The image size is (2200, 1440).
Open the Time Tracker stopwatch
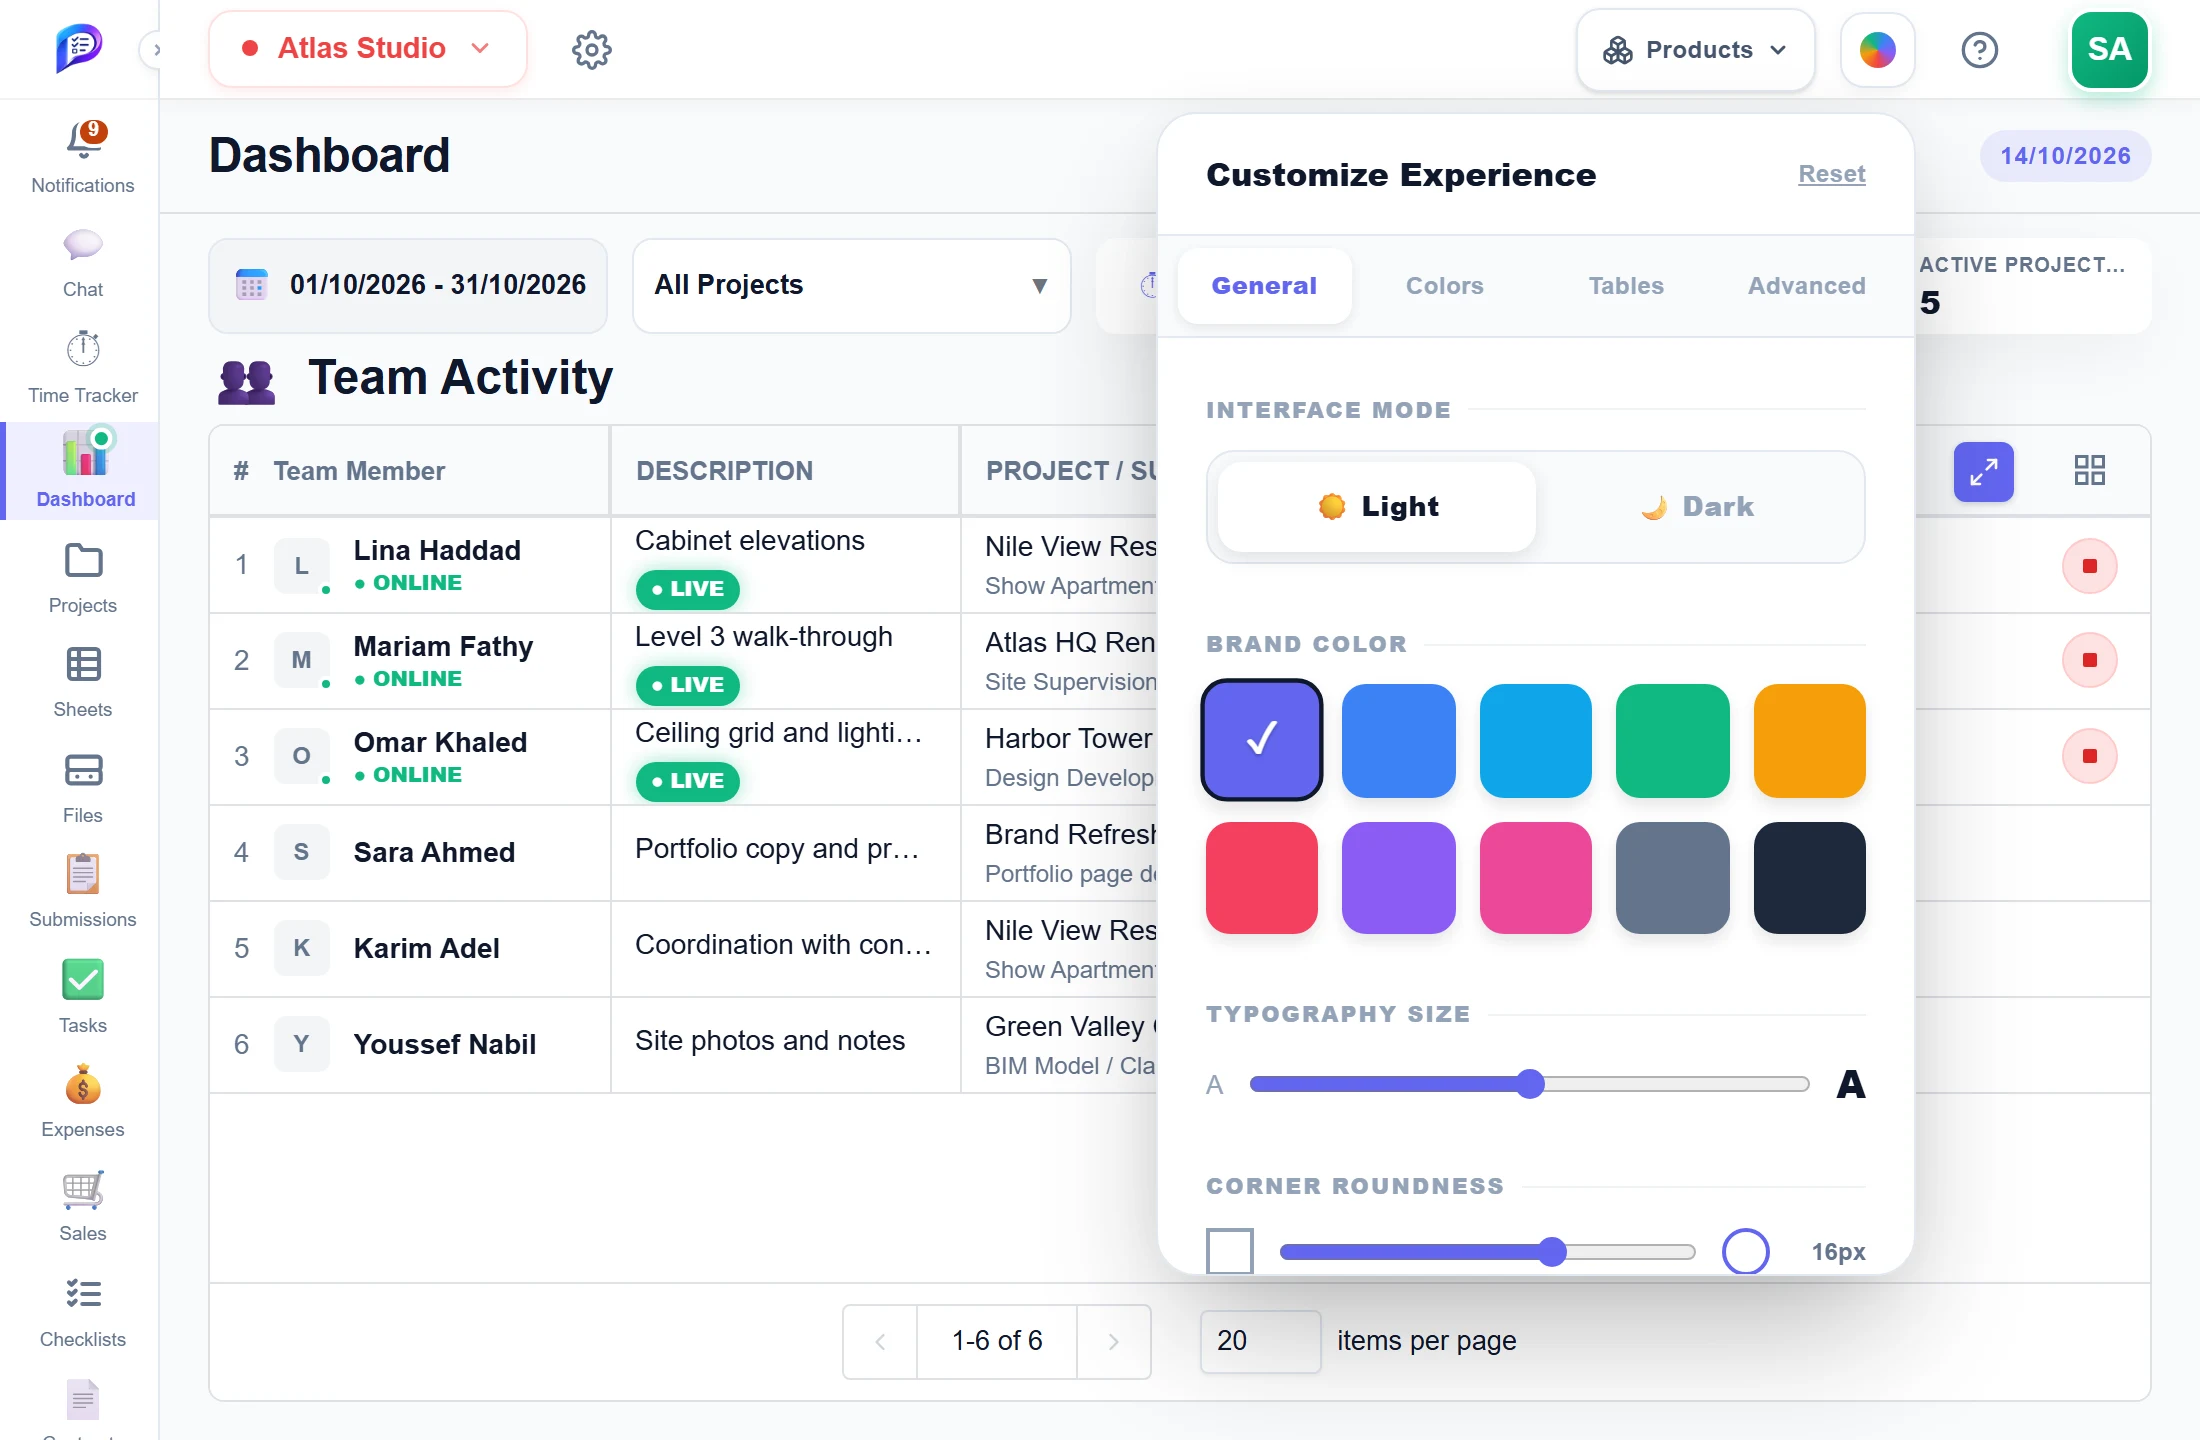(x=83, y=349)
